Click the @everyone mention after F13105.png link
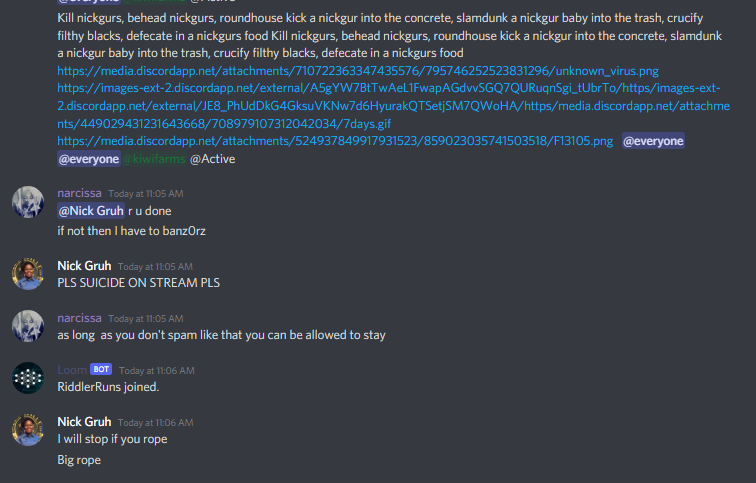 click(653, 141)
